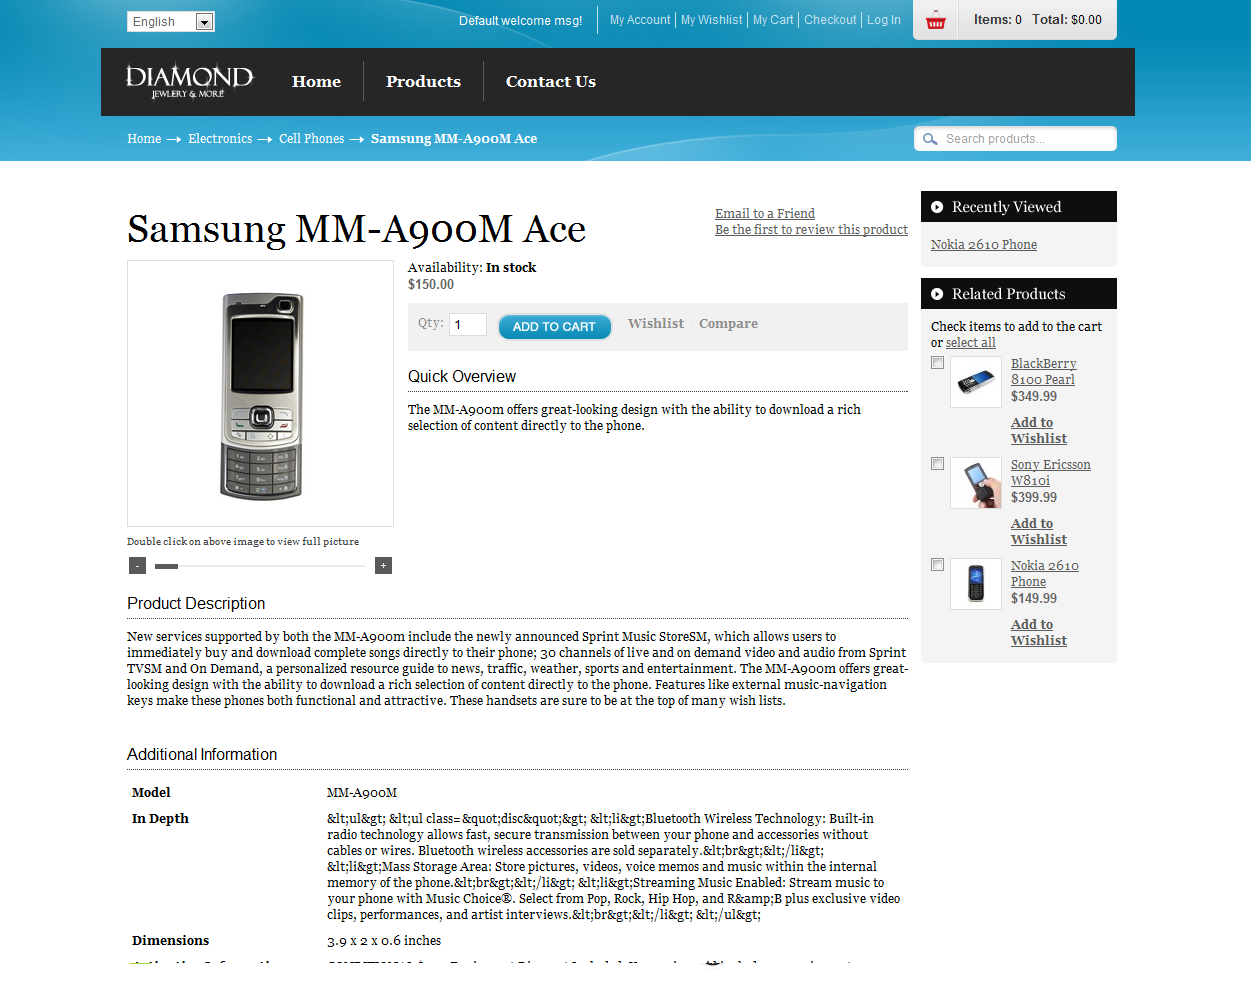Click the Diamond Jewelry & More logo
The image size is (1251, 1000).
190,82
